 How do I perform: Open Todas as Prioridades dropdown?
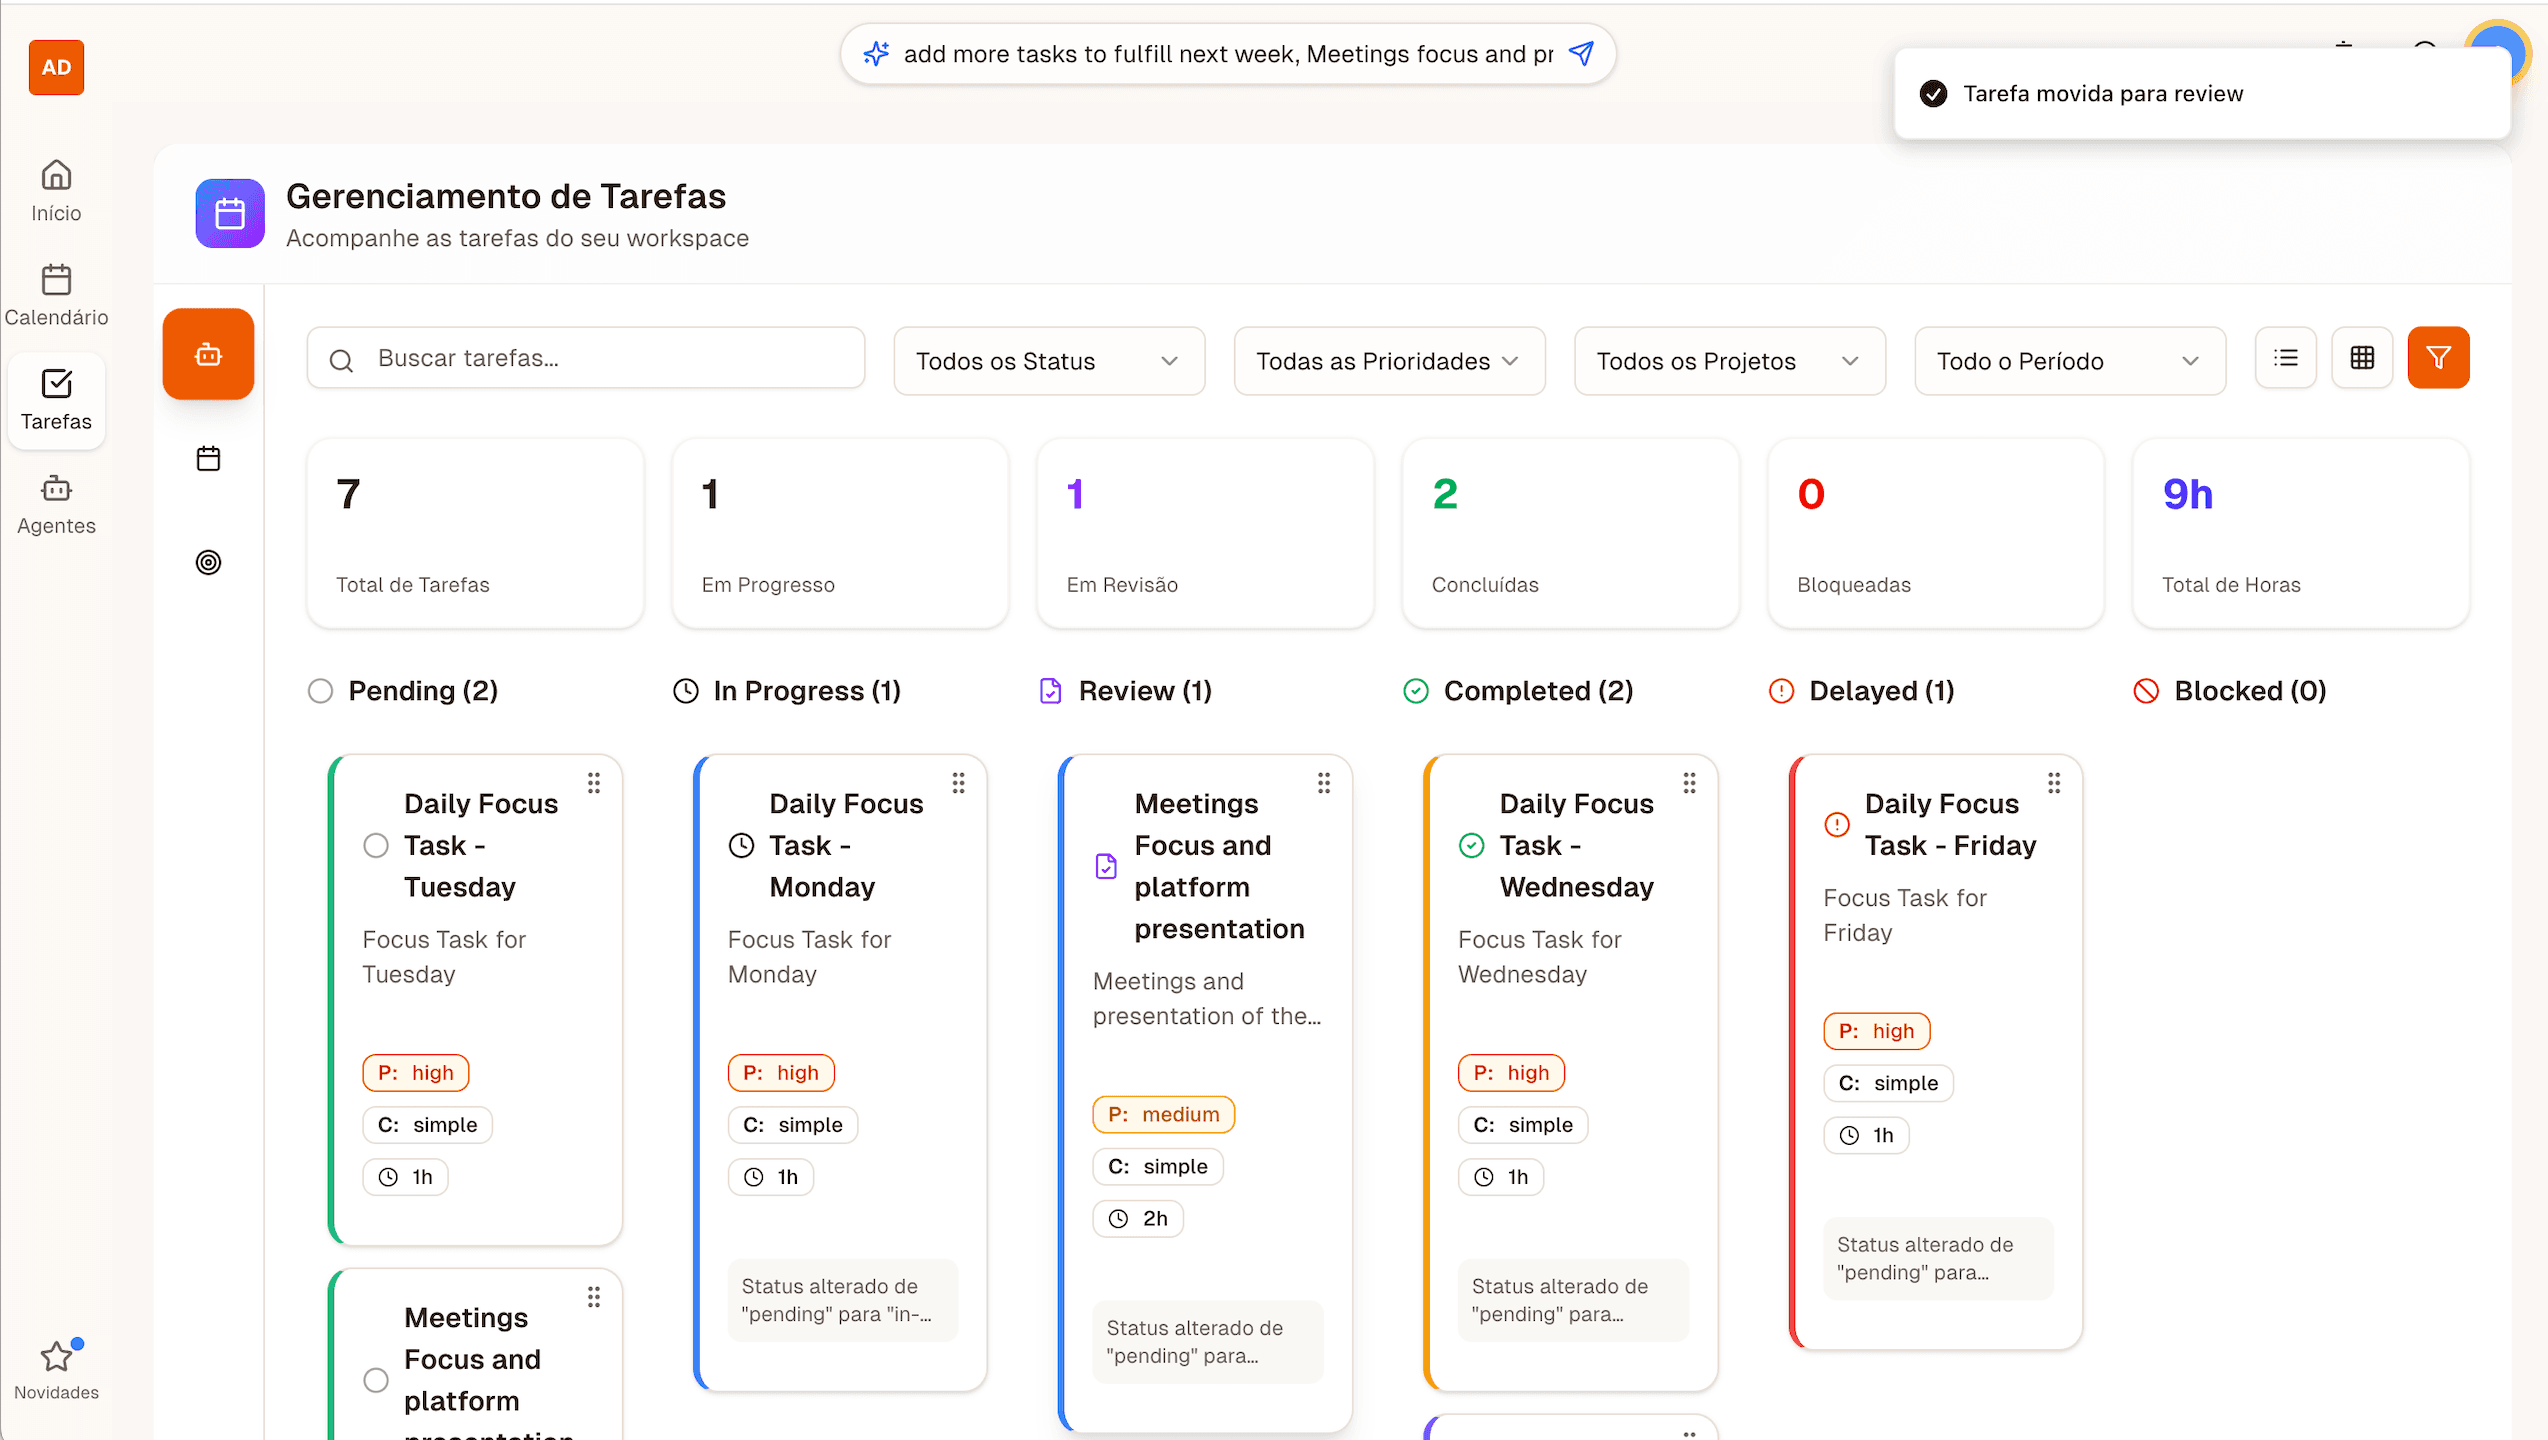1388,361
